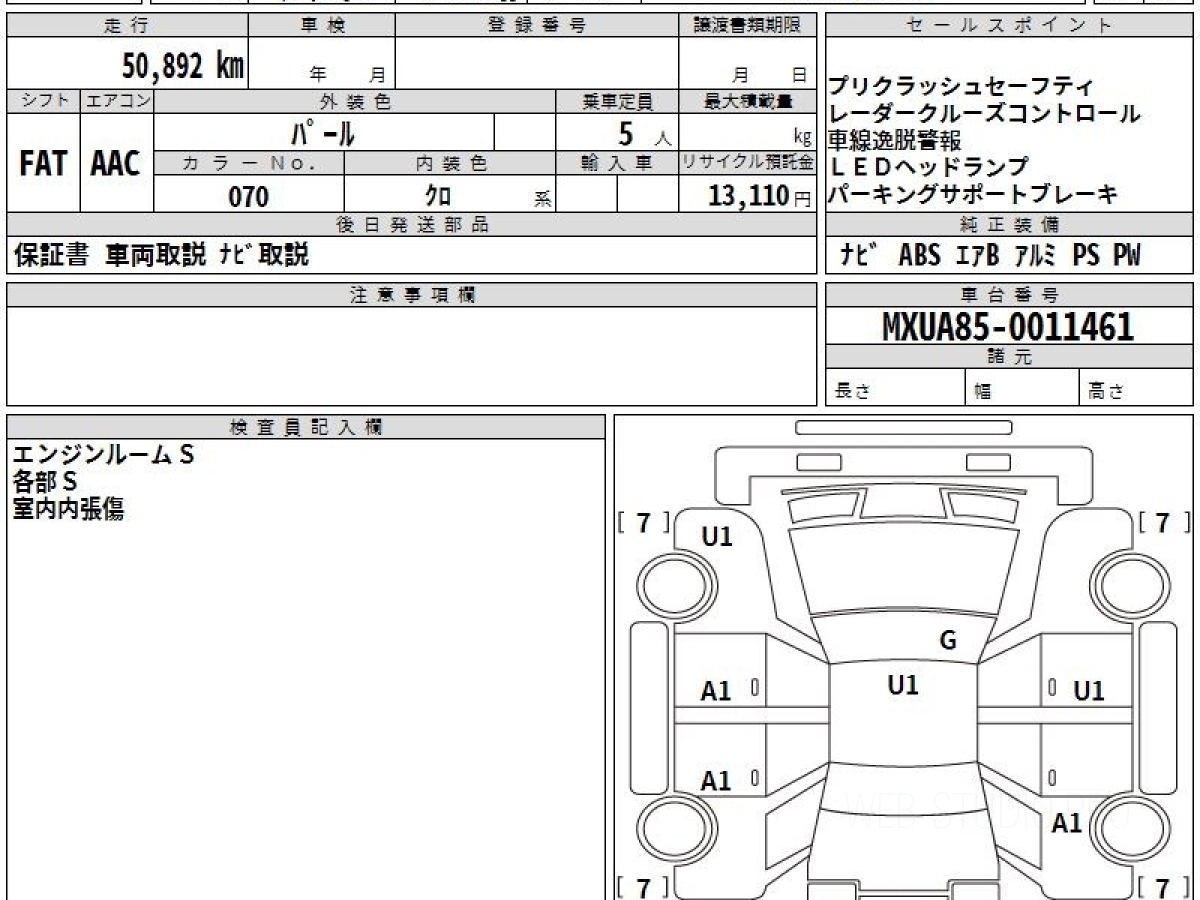1200x900 pixels.
Task: Select the 外装色 header
Action: click(x=355, y=101)
